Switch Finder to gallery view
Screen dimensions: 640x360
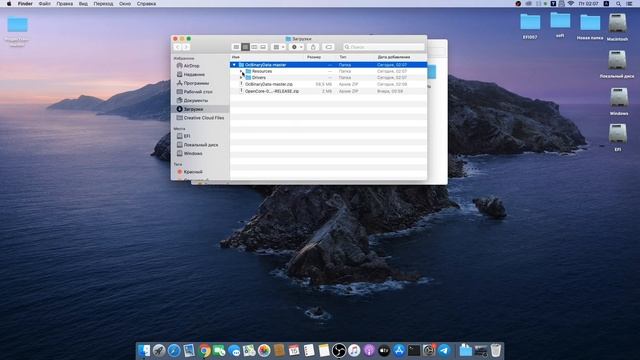point(263,47)
